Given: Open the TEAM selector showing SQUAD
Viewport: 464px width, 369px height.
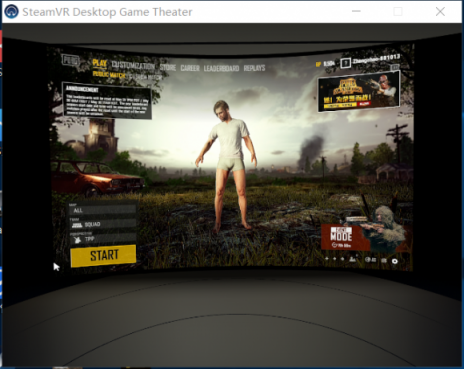Looking at the screenshot, I should [103, 224].
